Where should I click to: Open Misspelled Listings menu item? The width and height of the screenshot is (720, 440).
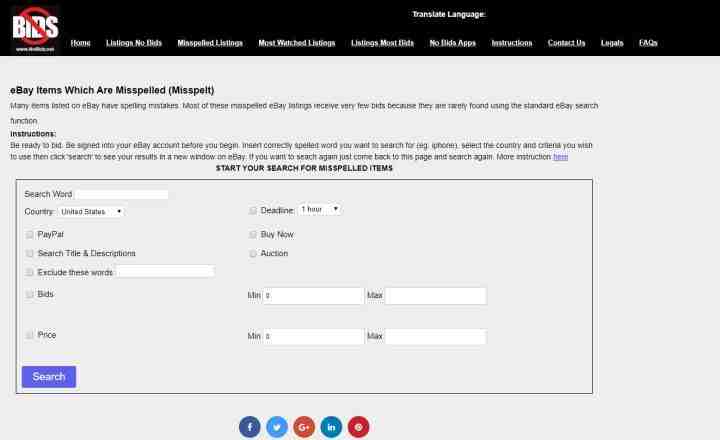210,43
